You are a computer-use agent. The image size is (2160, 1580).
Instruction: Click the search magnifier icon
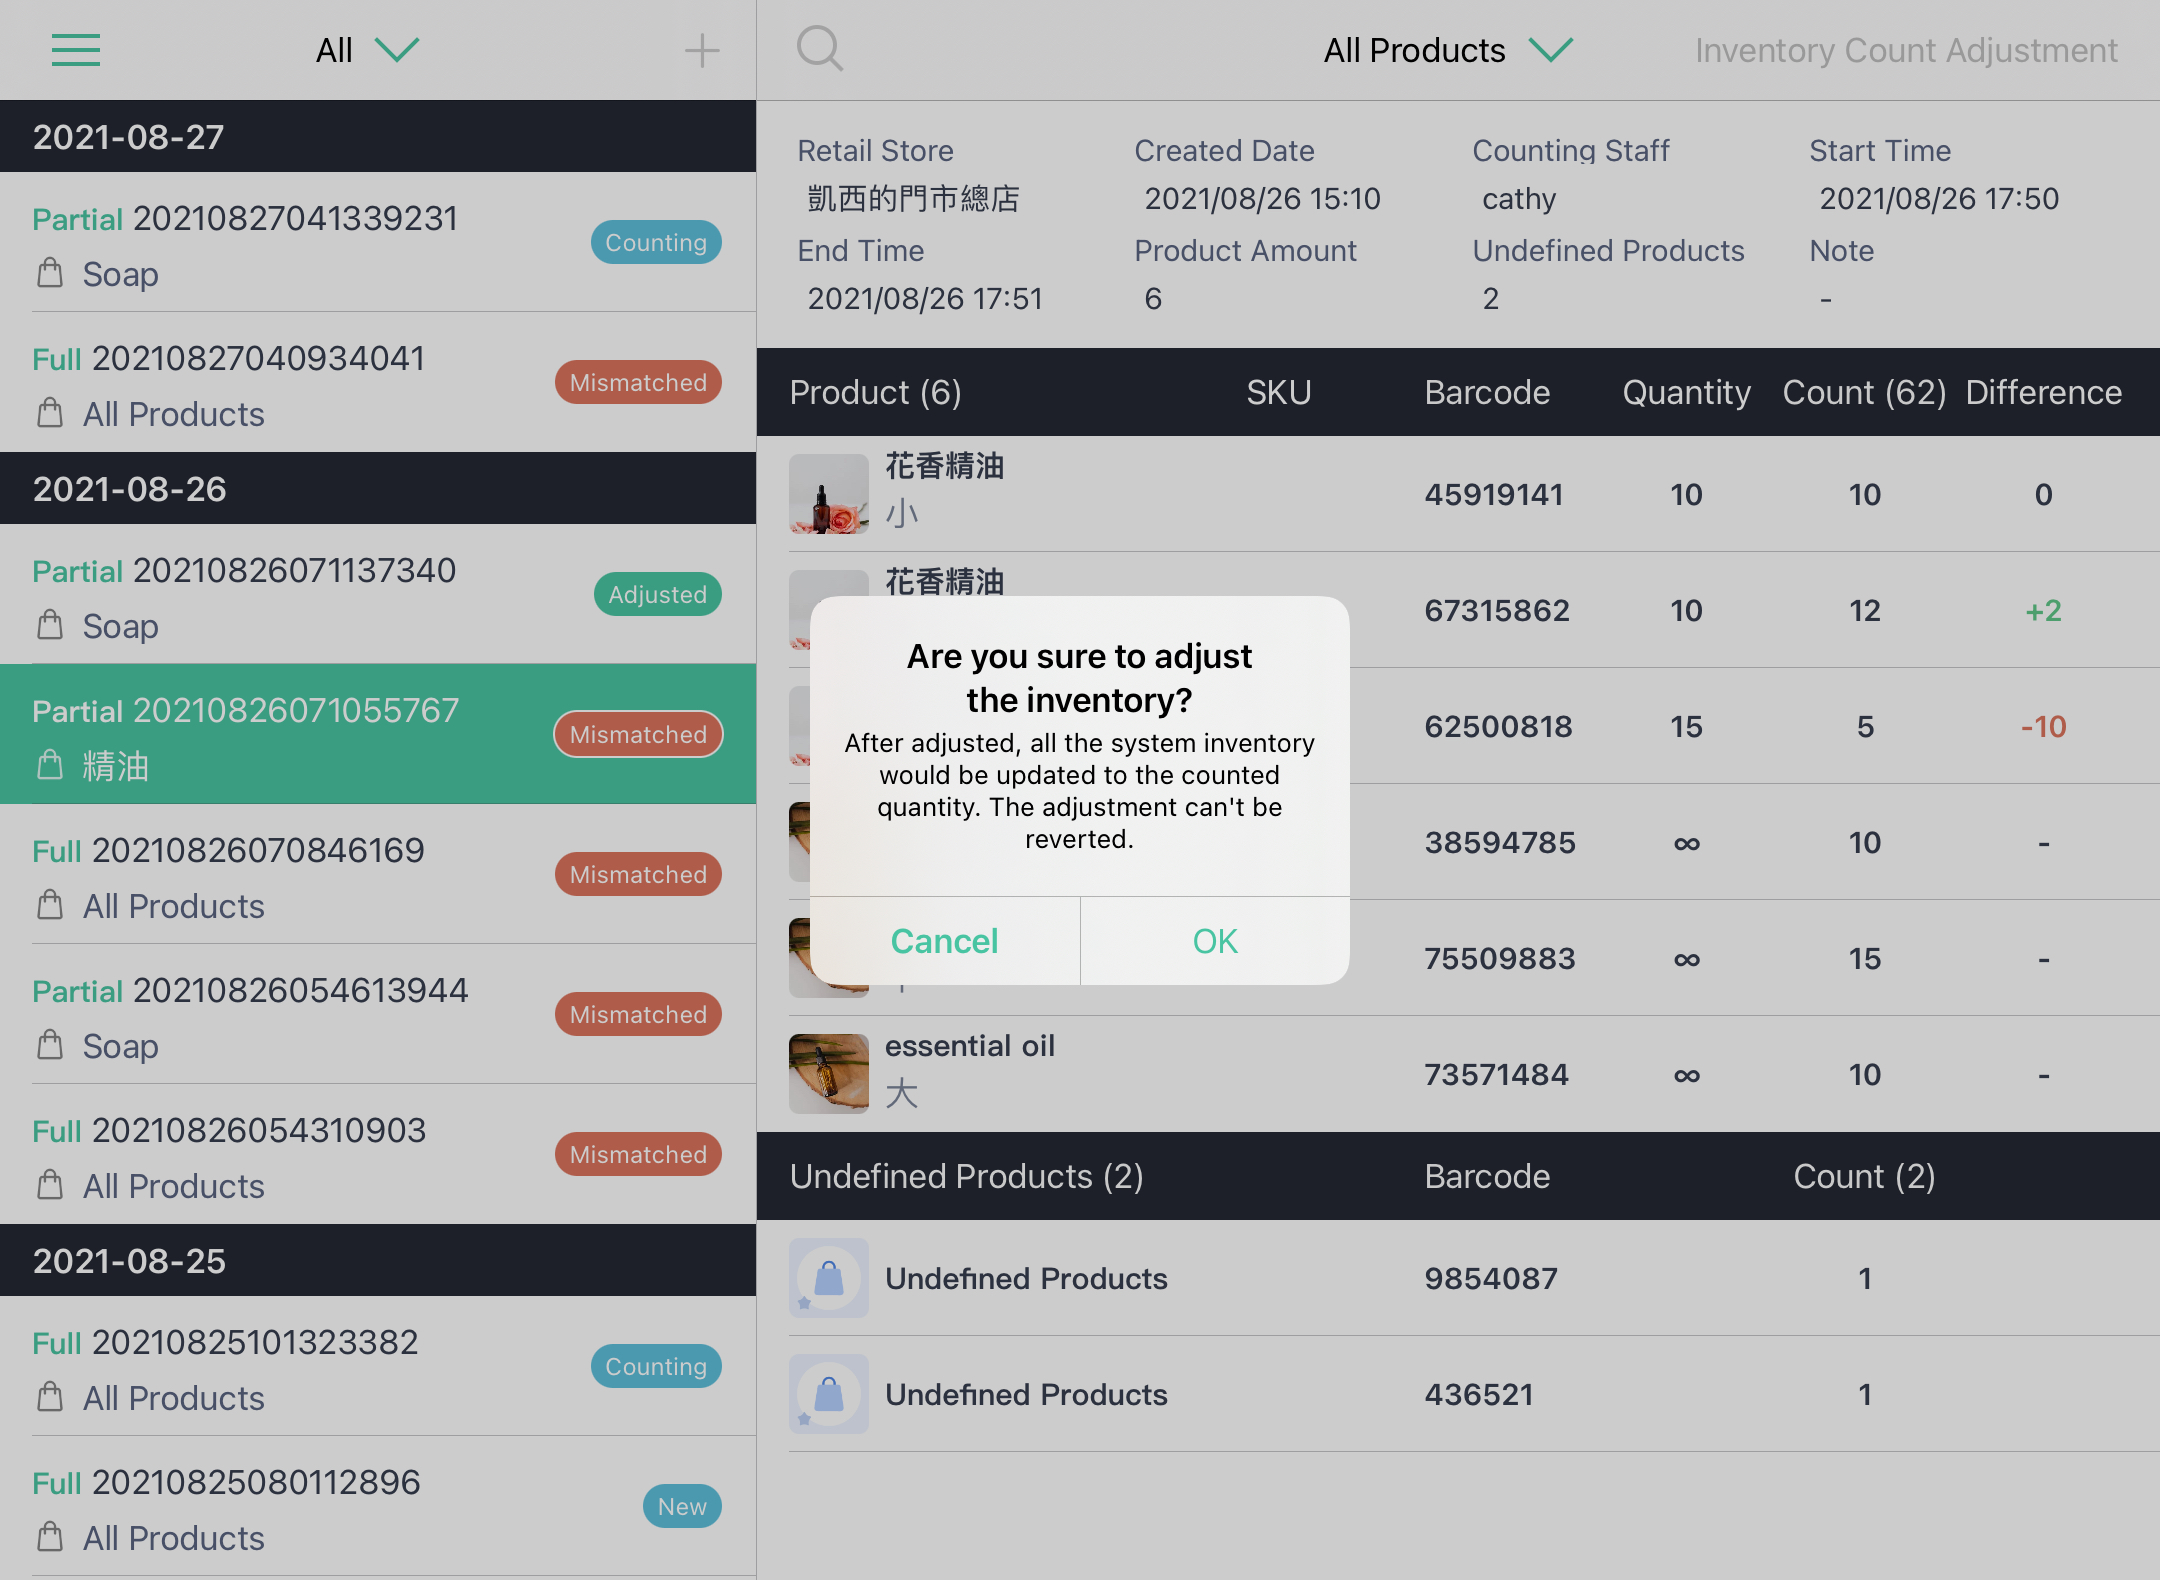pos(819,48)
